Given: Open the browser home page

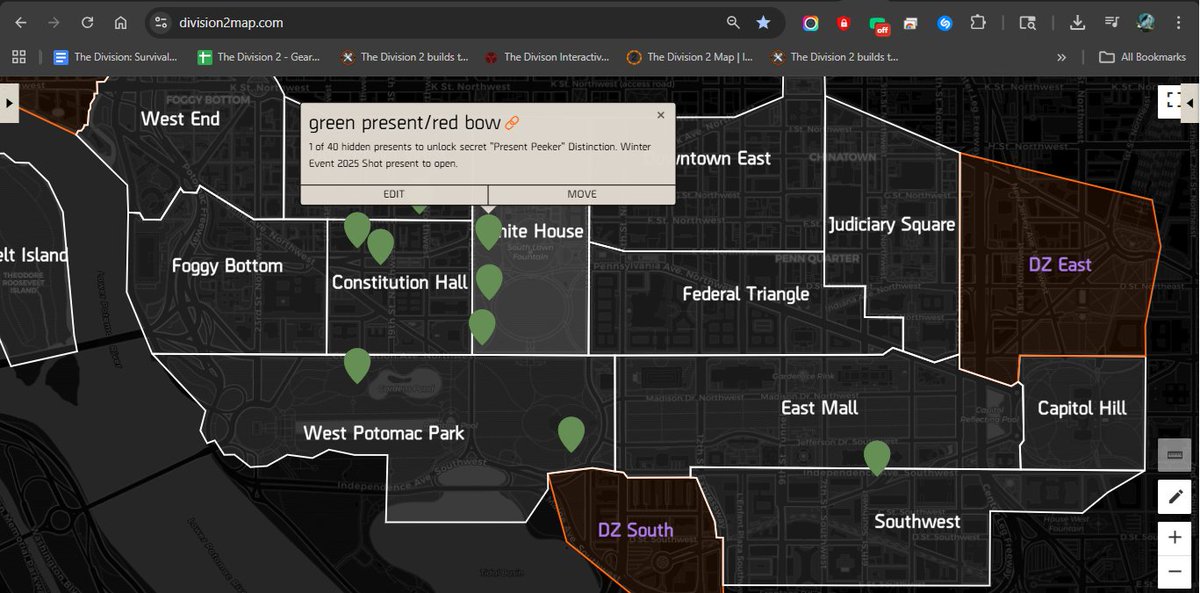Looking at the screenshot, I should pyautogui.click(x=120, y=22).
